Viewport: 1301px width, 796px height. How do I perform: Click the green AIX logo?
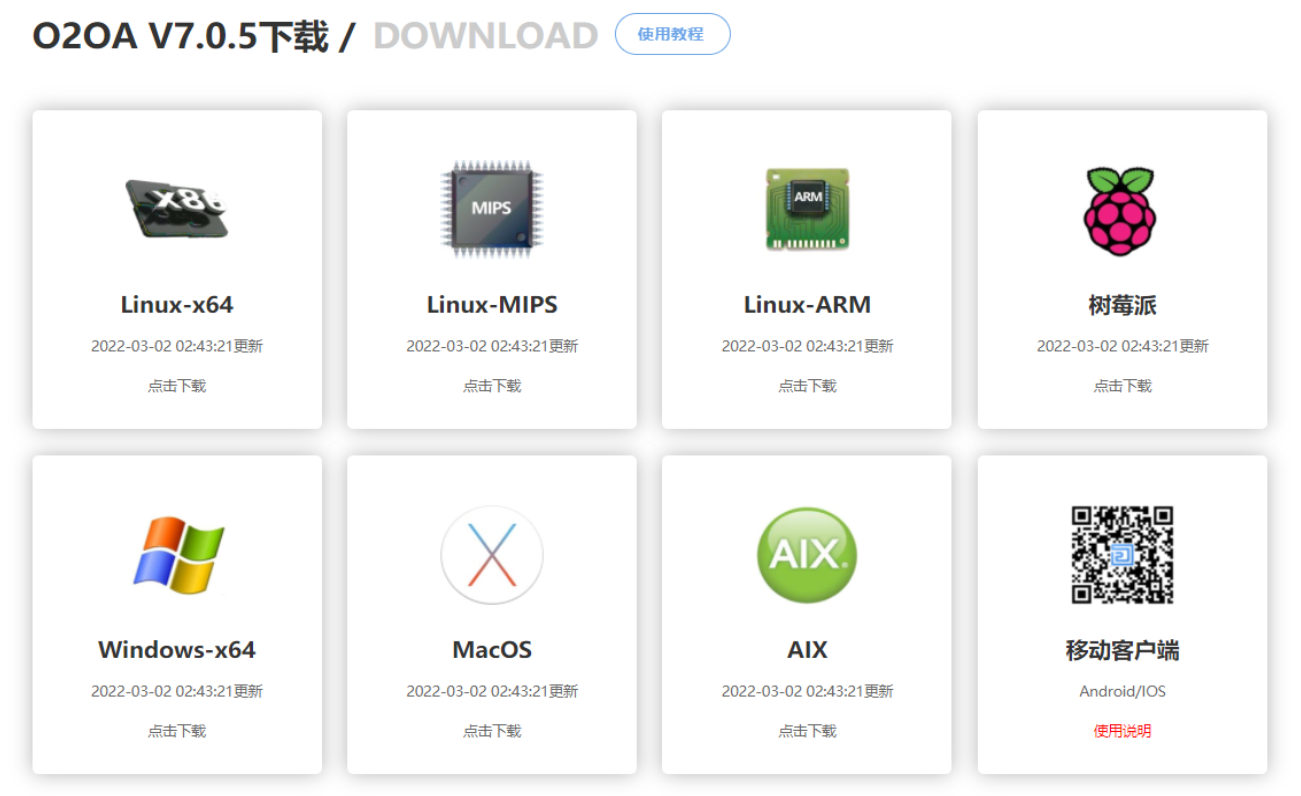[807, 554]
